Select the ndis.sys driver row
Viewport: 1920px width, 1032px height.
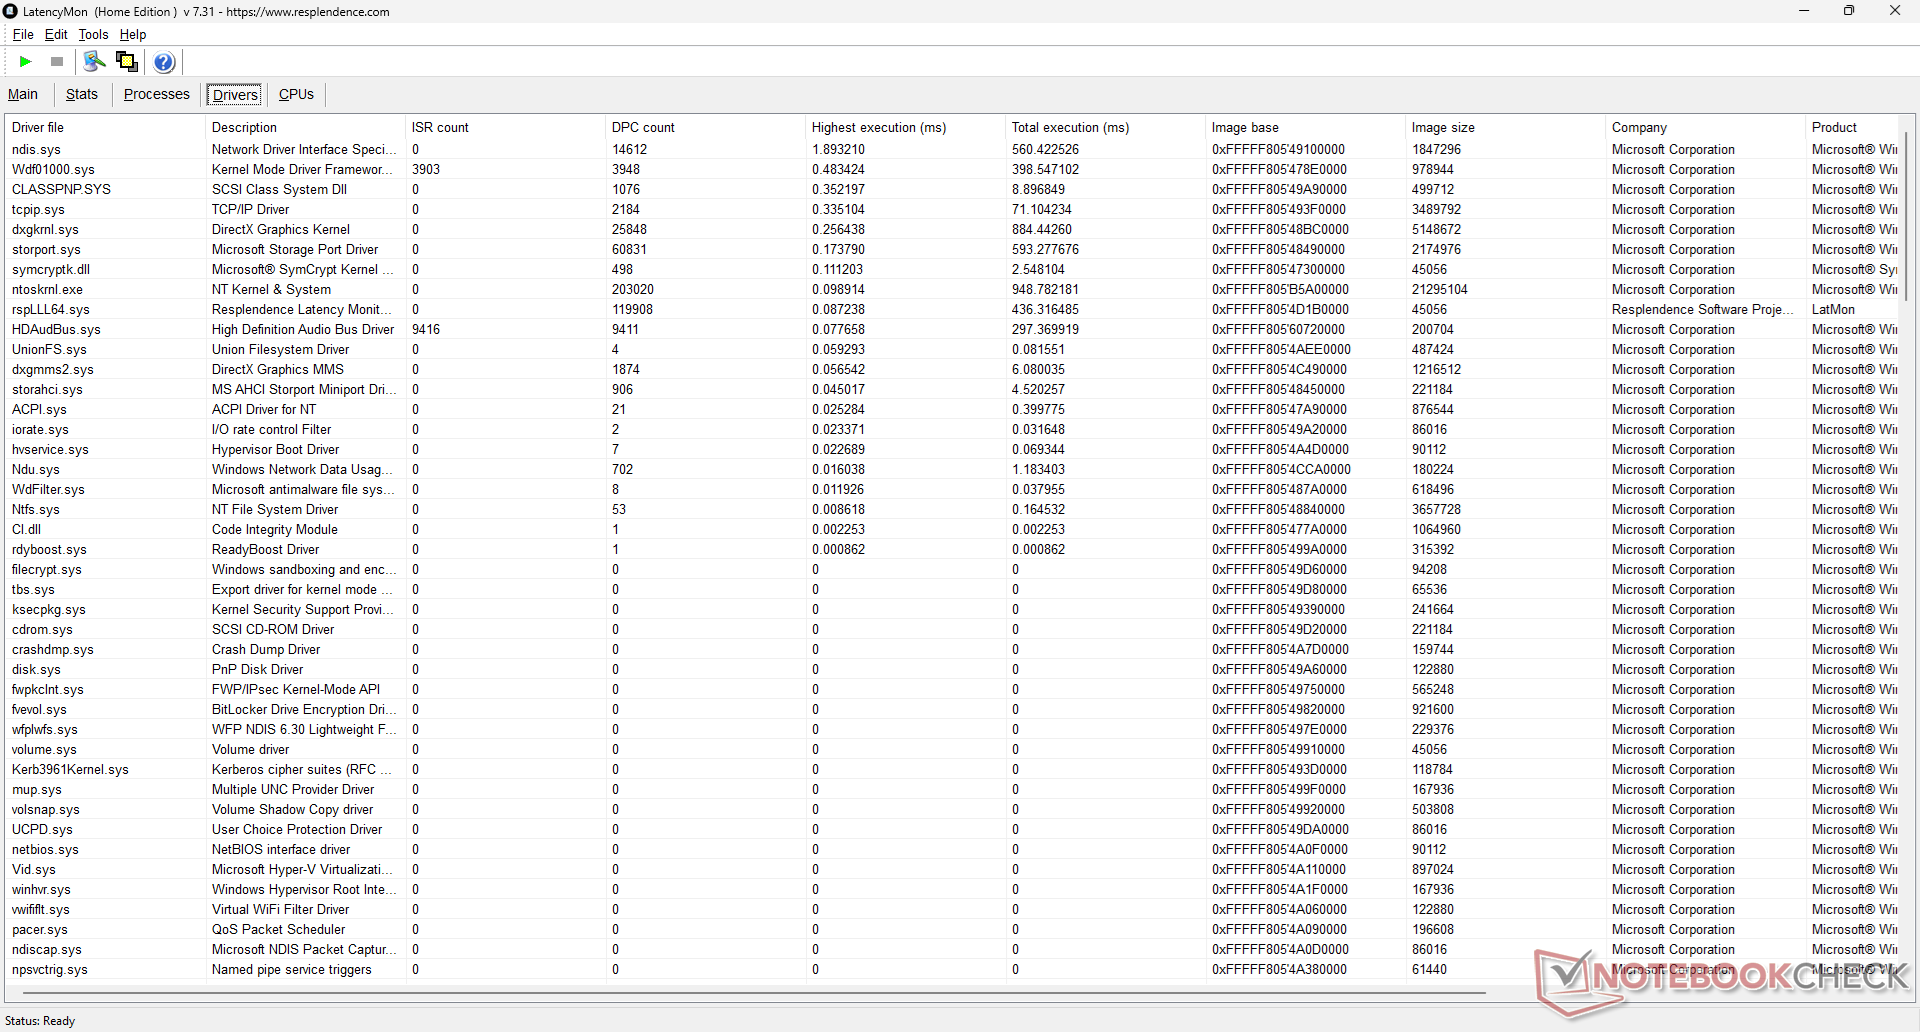tap(952, 149)
